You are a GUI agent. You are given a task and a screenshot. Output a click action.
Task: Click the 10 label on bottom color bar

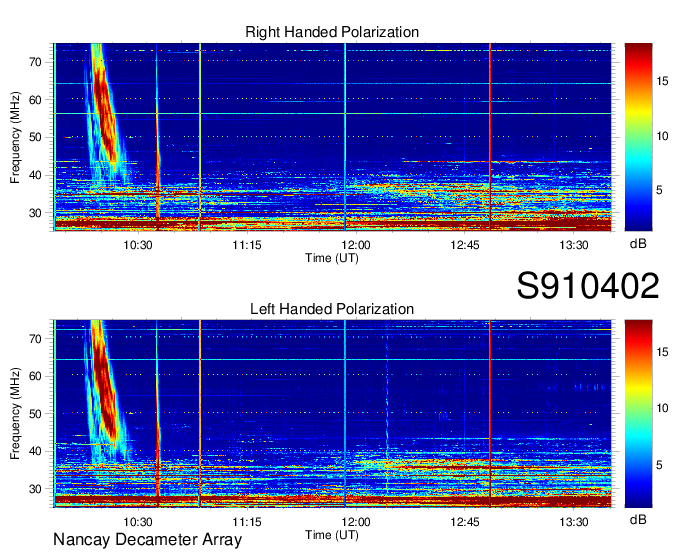tap(662, 408)
